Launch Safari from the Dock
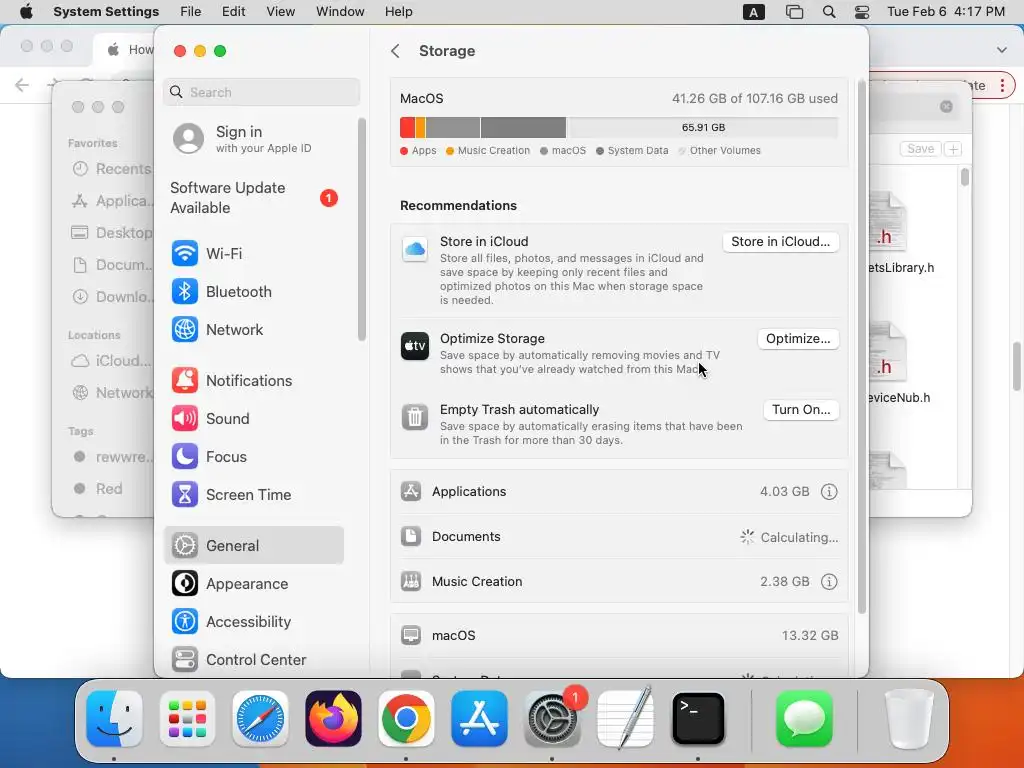Image resolution: width=1024 pixels, height=768 pixels. pyautogui.click(x=260, y=719)
